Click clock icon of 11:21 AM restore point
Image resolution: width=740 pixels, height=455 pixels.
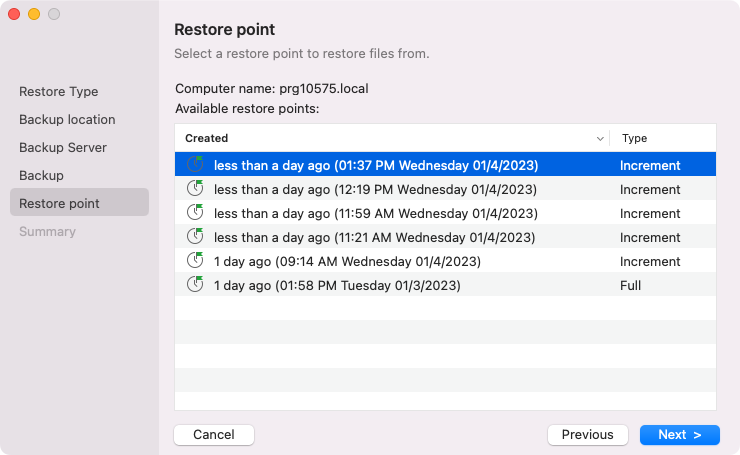196,236
